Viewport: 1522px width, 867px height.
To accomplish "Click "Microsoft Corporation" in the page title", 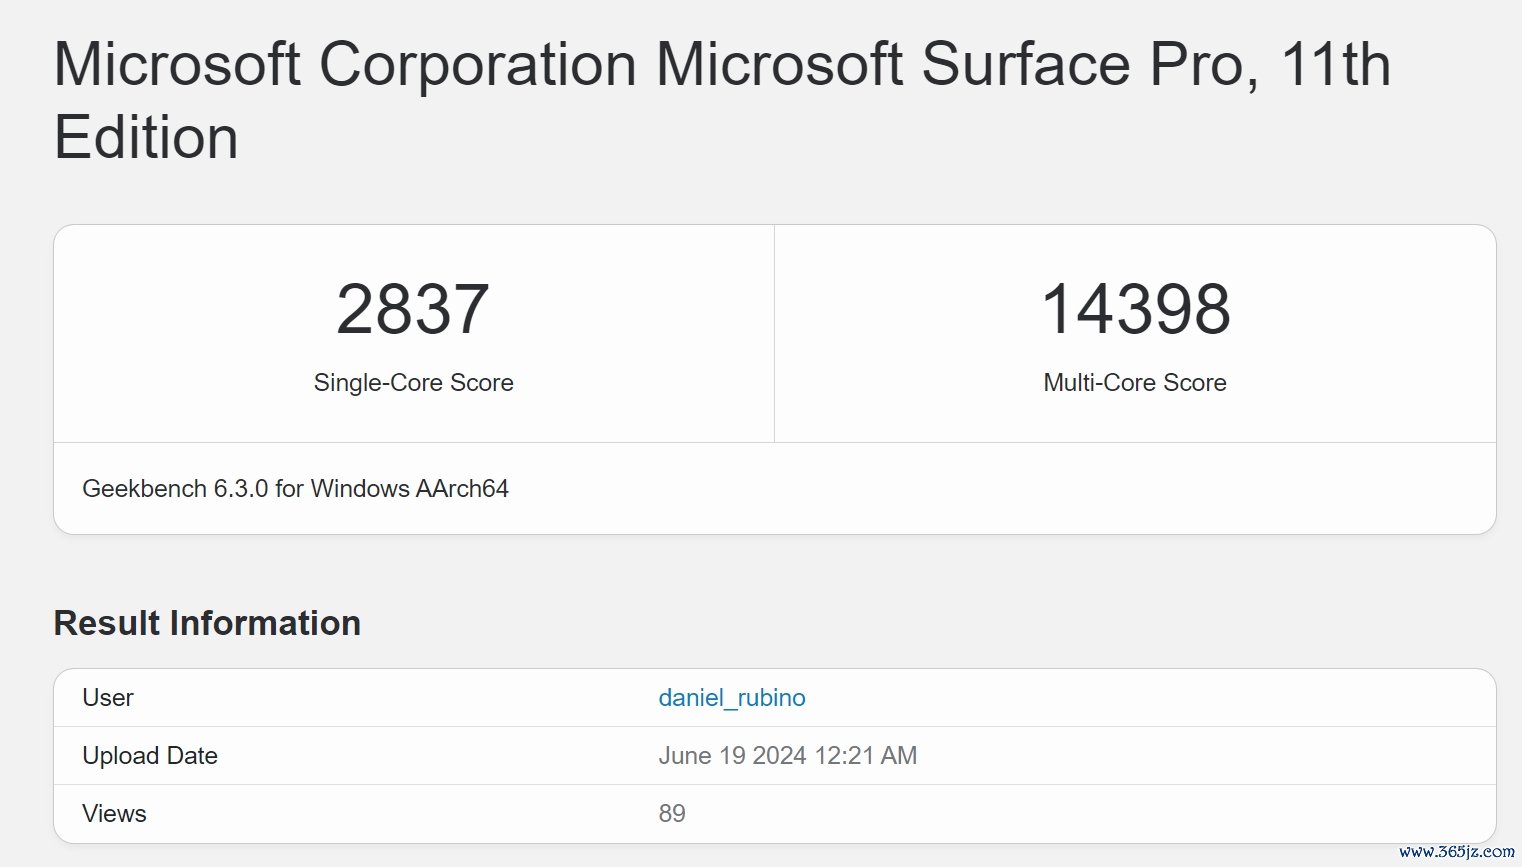I will pos(345,66).
